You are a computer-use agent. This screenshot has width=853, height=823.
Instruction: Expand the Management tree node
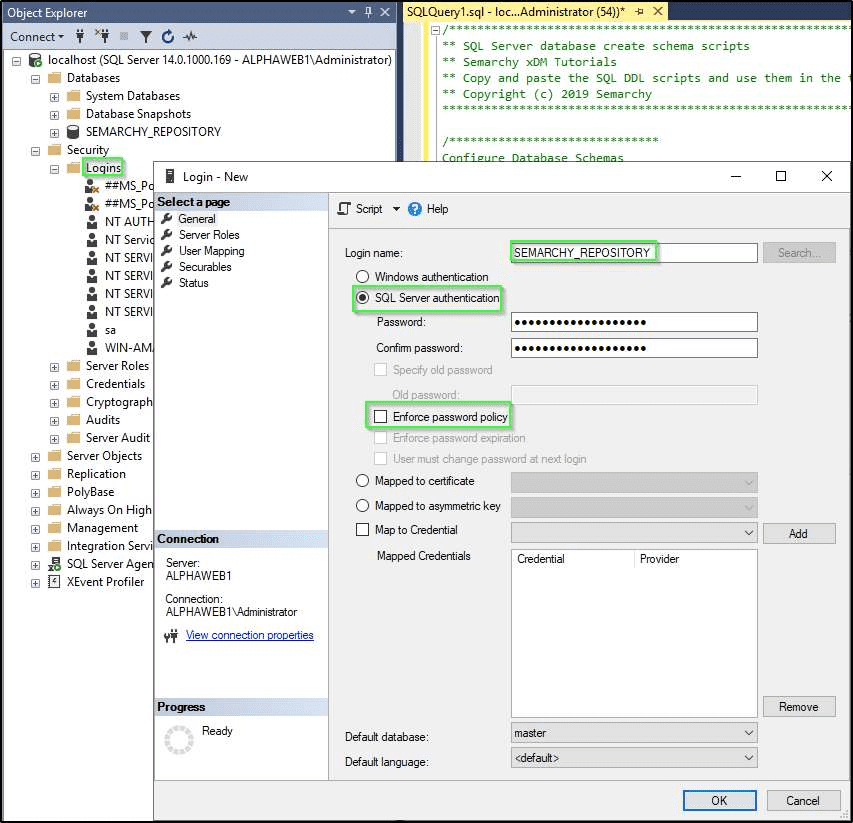[x=35, y=529]
